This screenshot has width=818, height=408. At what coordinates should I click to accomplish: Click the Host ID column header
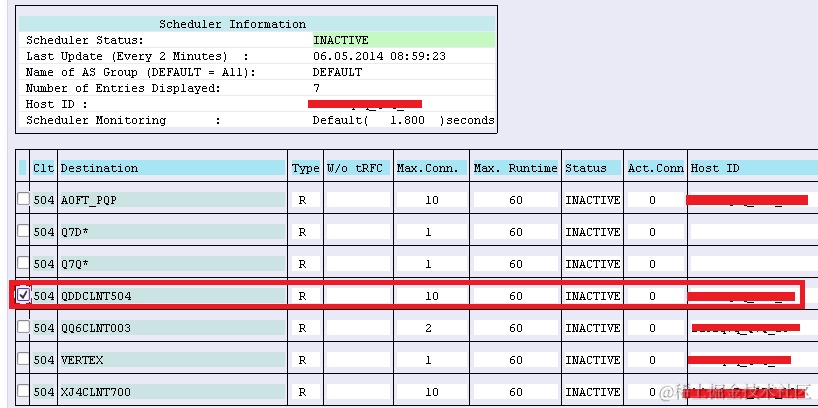coord(753,168)
